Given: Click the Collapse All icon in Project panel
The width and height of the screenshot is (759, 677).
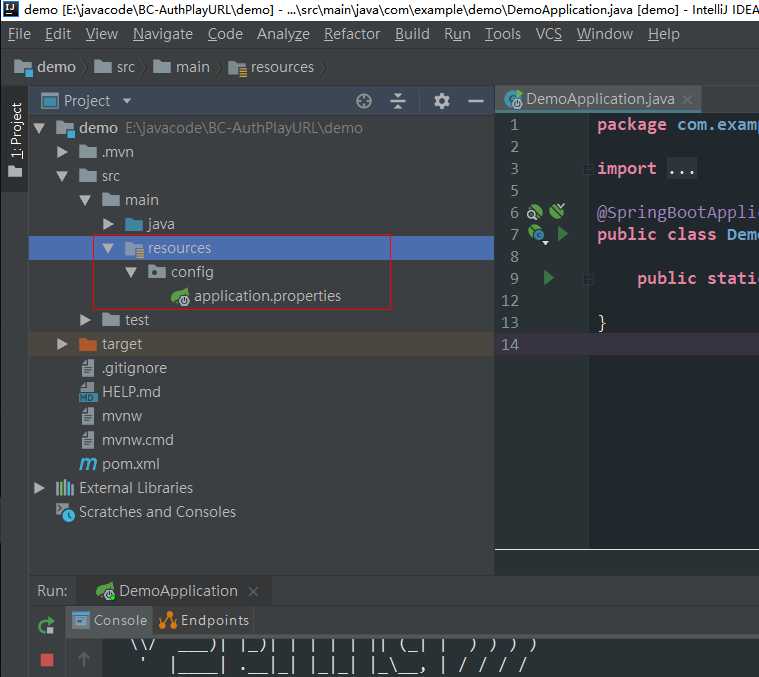Looking at the screenshot, I should pos(398,101).
